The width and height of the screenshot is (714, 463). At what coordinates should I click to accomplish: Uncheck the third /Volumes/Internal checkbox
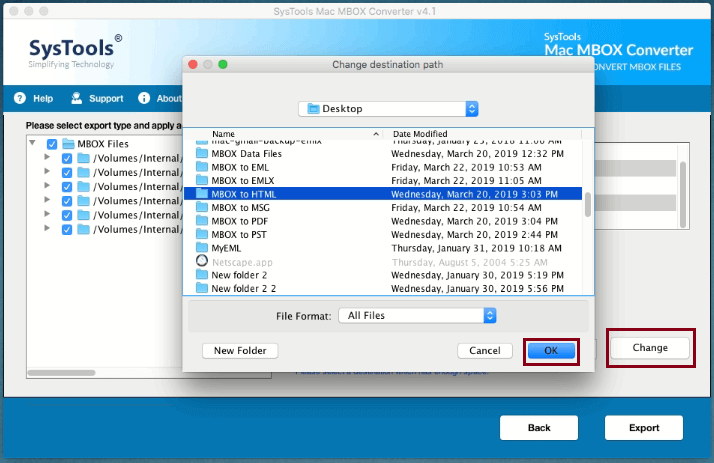[67, 187]
